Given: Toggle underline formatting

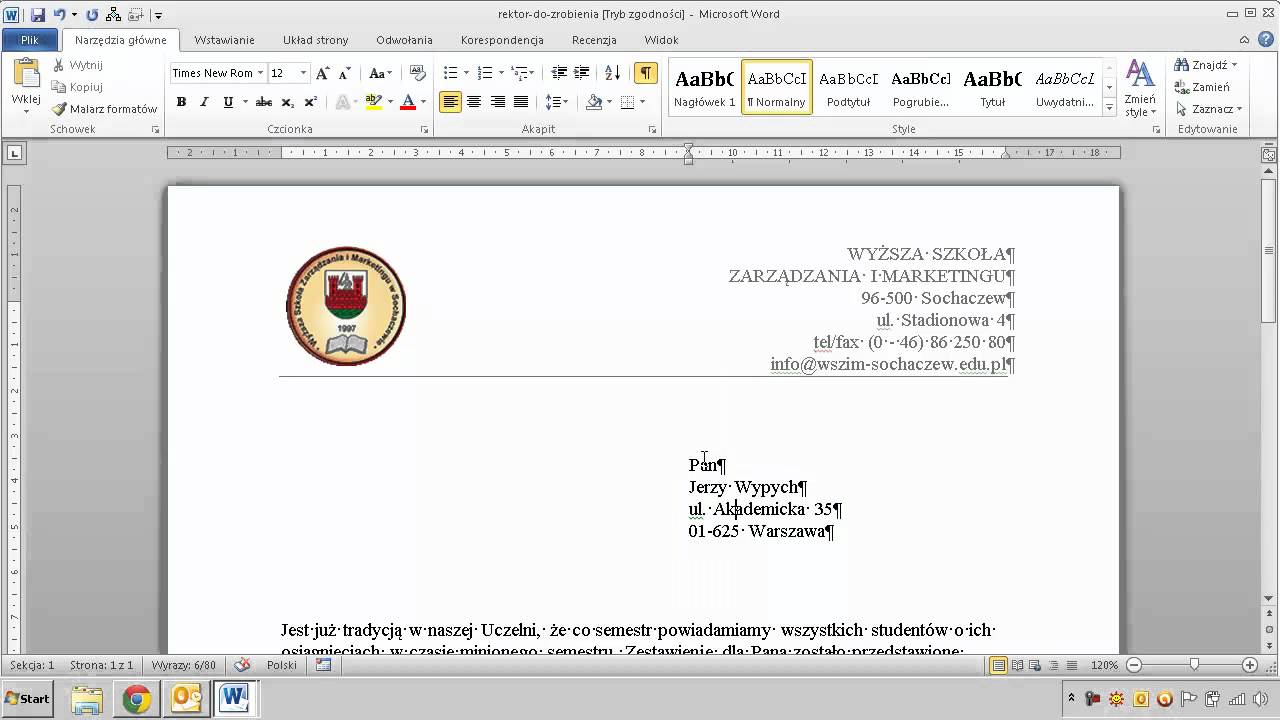Looking at the screenshot, I should (x=228, y=102).
